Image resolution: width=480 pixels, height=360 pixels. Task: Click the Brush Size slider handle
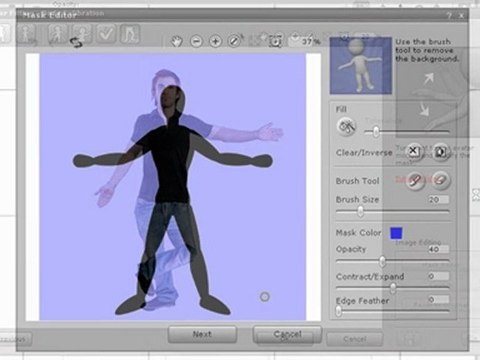tap(360, 211)
